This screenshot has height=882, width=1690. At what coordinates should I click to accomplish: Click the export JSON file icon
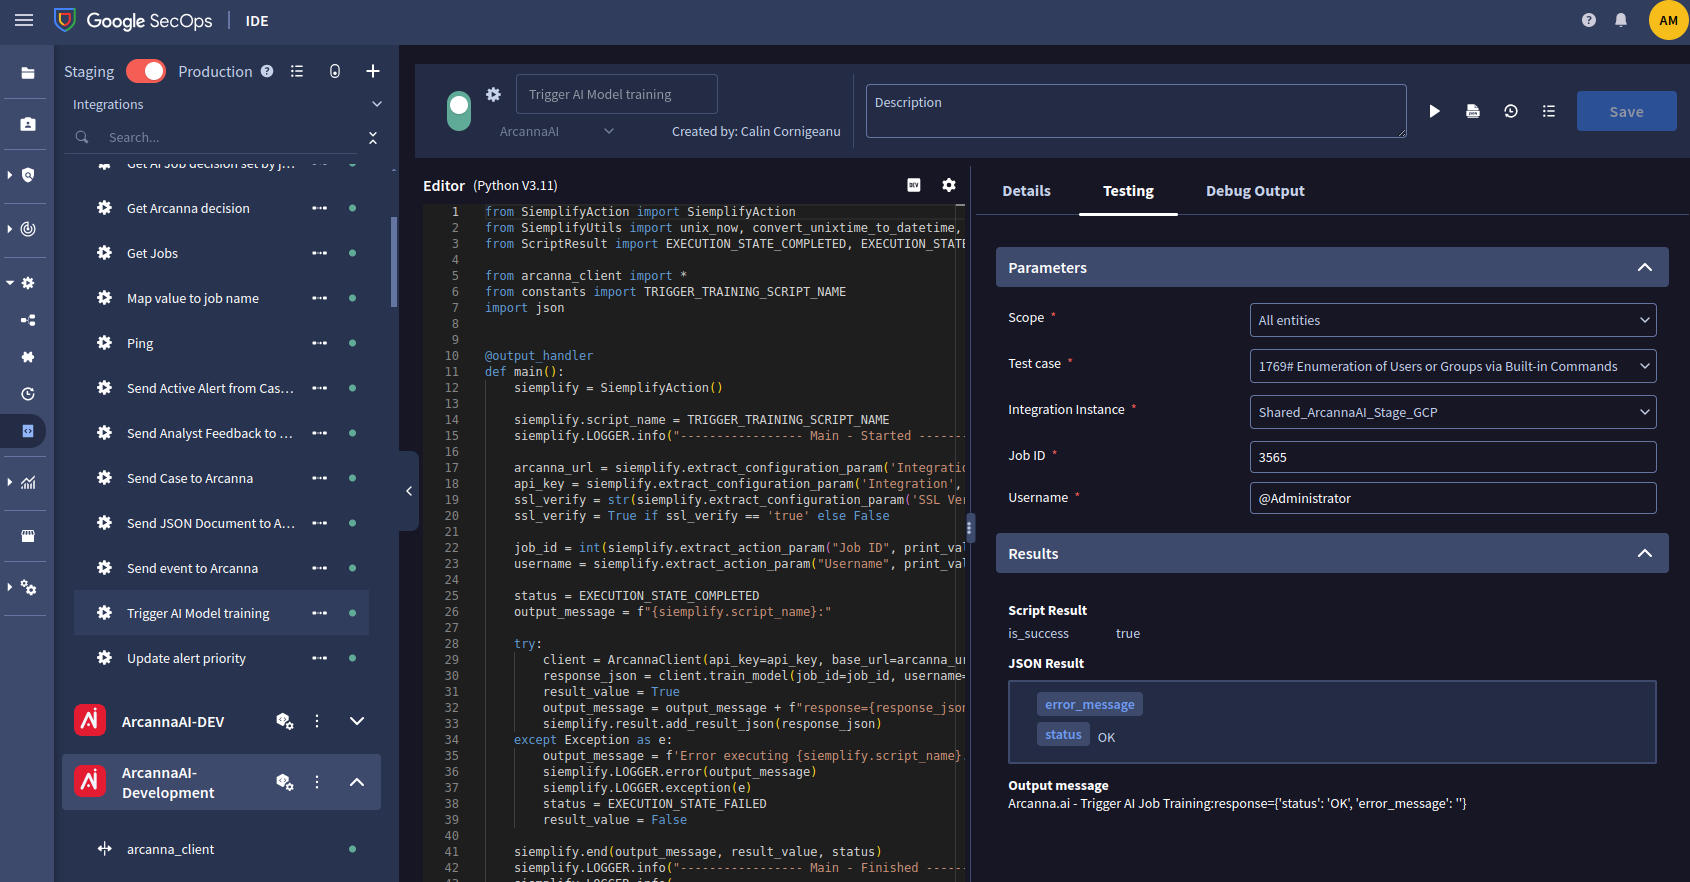pos(1473,111)
